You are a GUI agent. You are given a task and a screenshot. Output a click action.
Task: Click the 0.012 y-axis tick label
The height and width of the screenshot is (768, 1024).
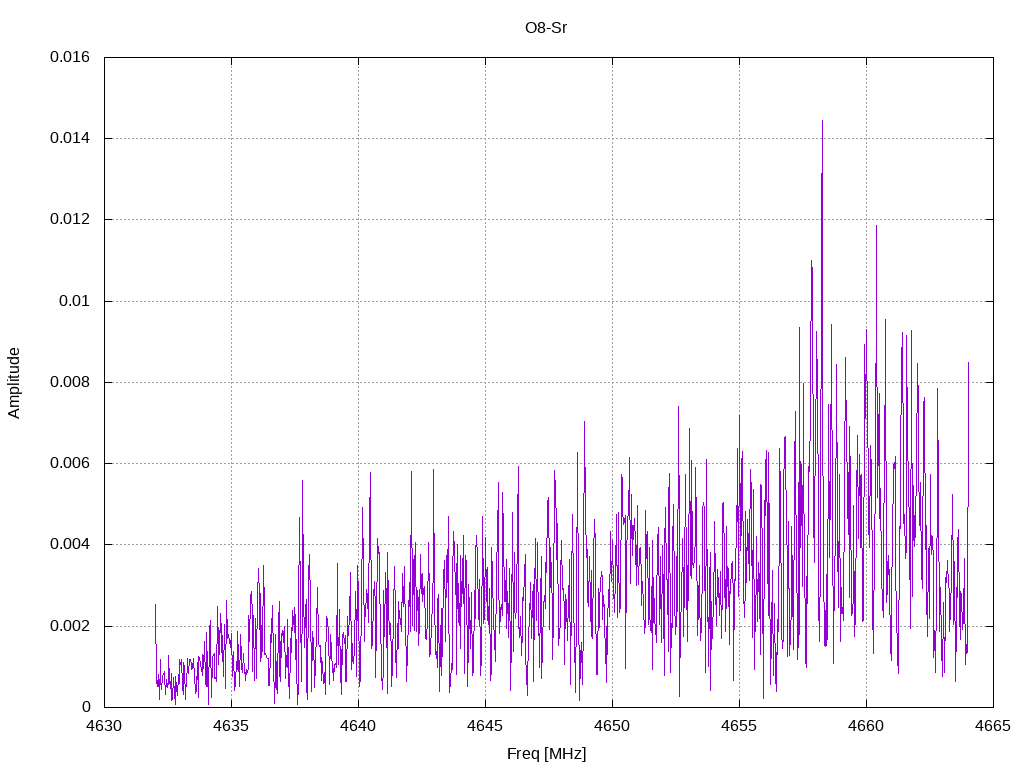70,219
